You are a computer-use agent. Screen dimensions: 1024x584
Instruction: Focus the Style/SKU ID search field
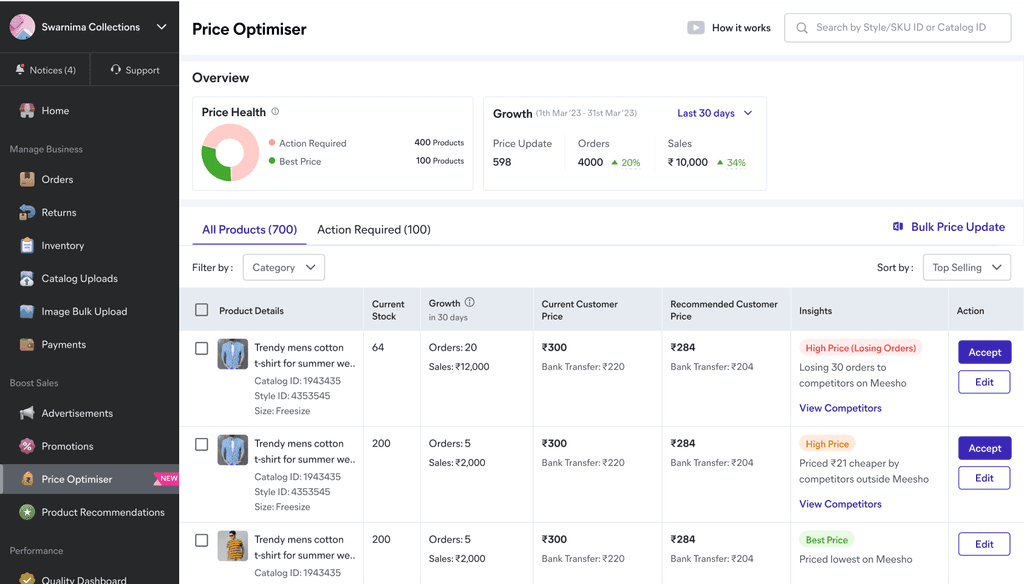click(x=897, y=27)
